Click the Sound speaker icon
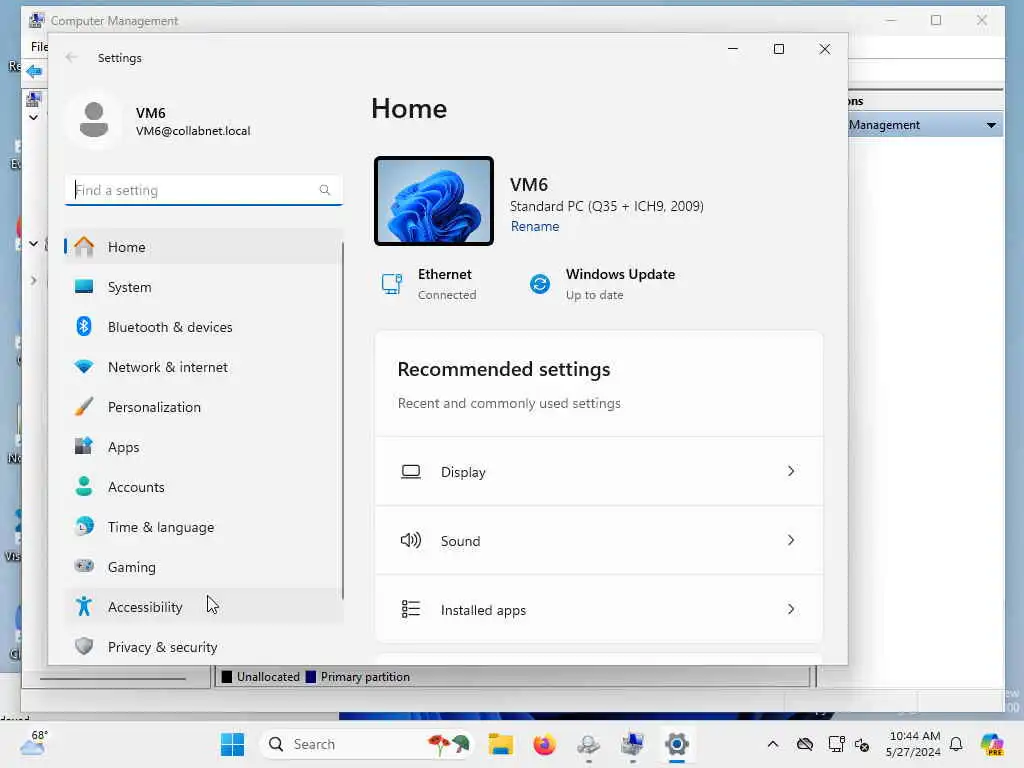Viewport: 1024px width, 768px height. tap(411, 540)
